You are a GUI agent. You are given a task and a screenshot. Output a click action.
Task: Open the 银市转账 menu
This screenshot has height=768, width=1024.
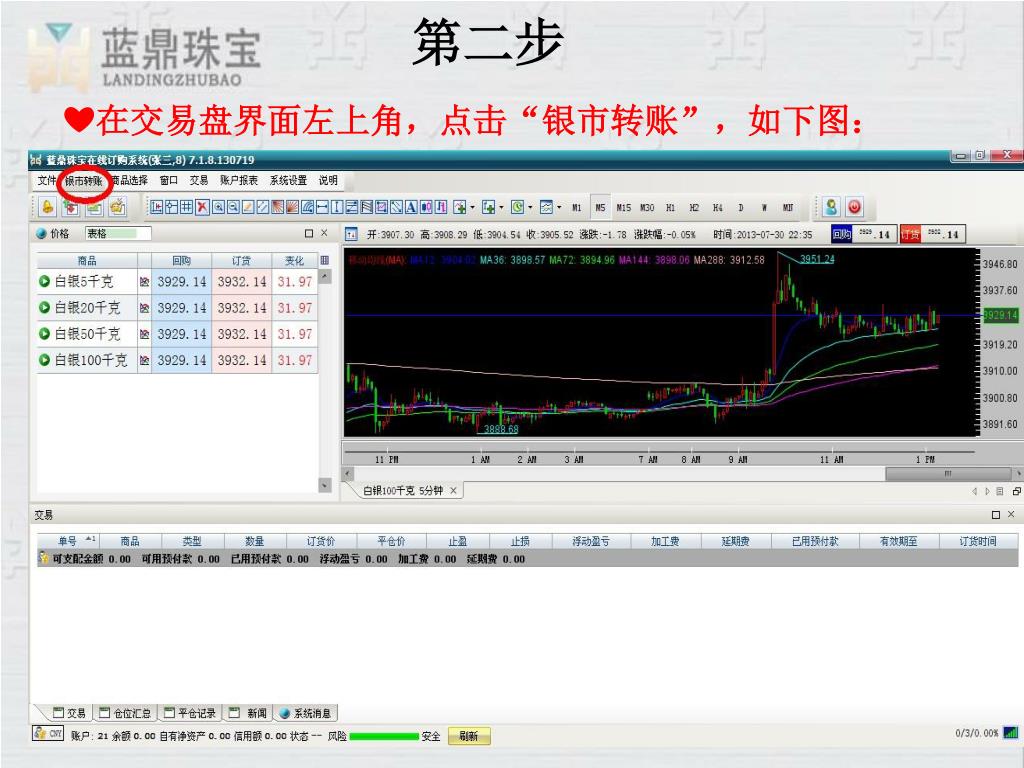tap(84, 181)
